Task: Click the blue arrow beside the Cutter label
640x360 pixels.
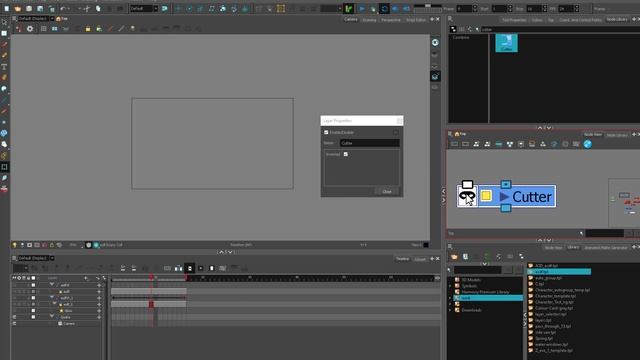Action: coord(504,197)
